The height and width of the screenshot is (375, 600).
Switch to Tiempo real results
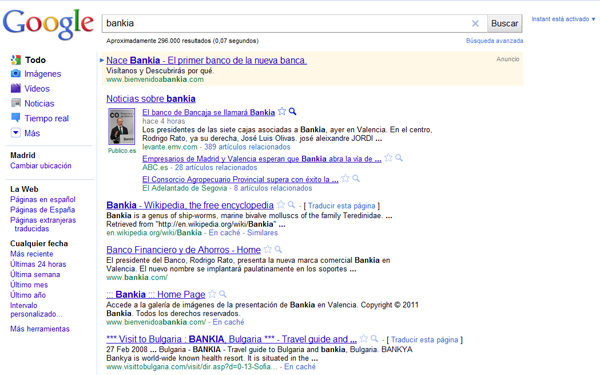[47, 119]
